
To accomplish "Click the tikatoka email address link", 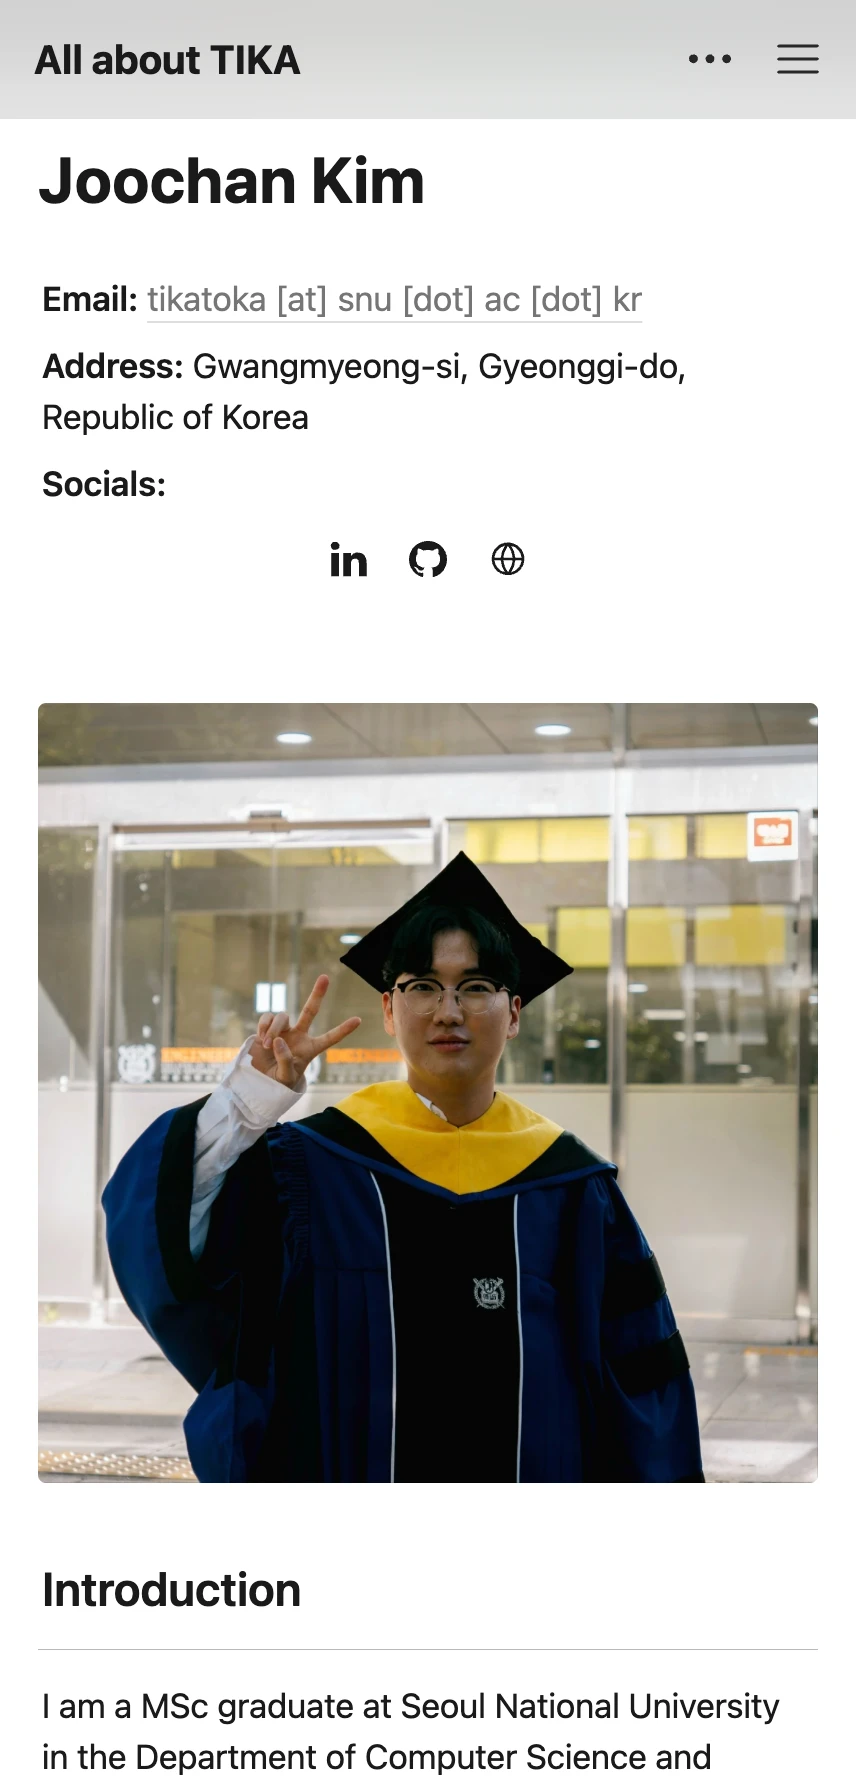I will [394, 299].
